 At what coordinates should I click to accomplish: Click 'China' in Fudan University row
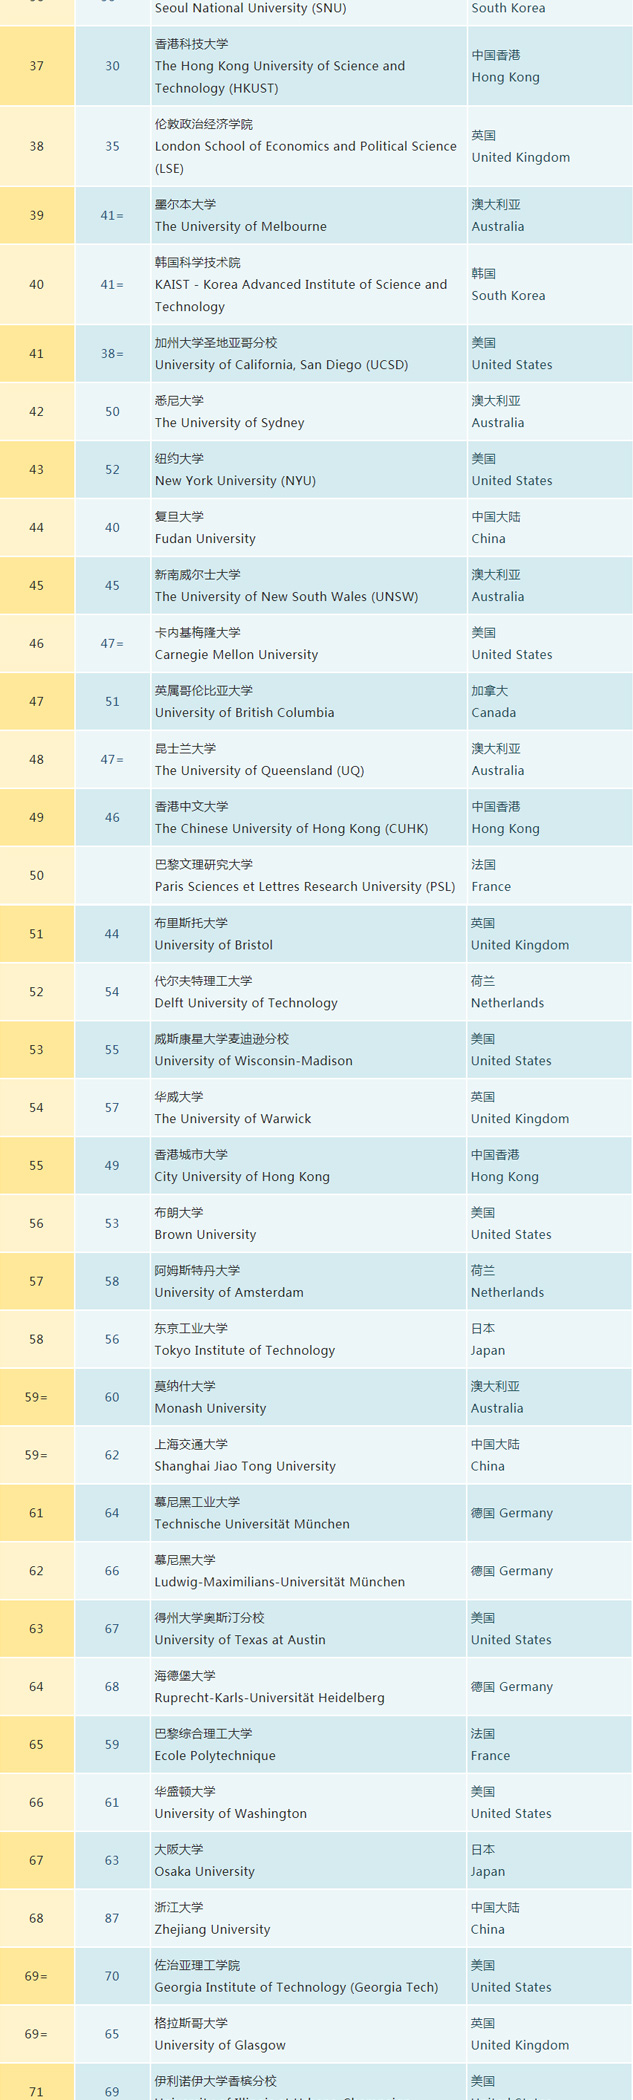pyautogui.click(x=489, y=539)
